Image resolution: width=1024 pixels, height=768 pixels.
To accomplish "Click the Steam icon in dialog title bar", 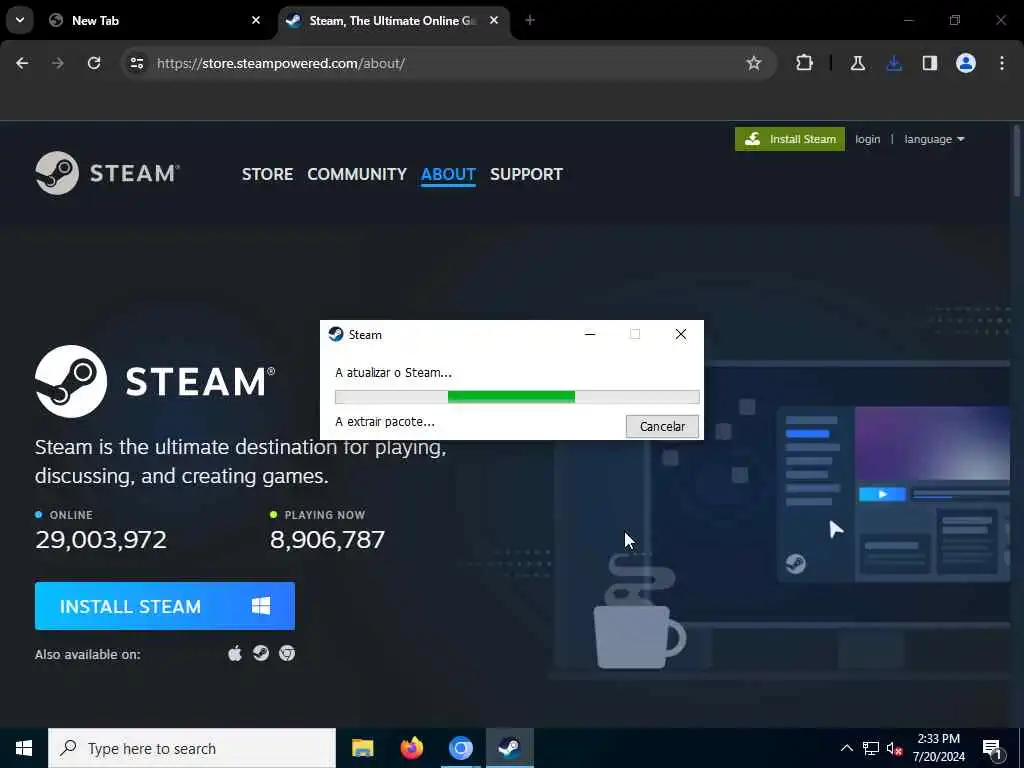I will [x=336, y=334].
